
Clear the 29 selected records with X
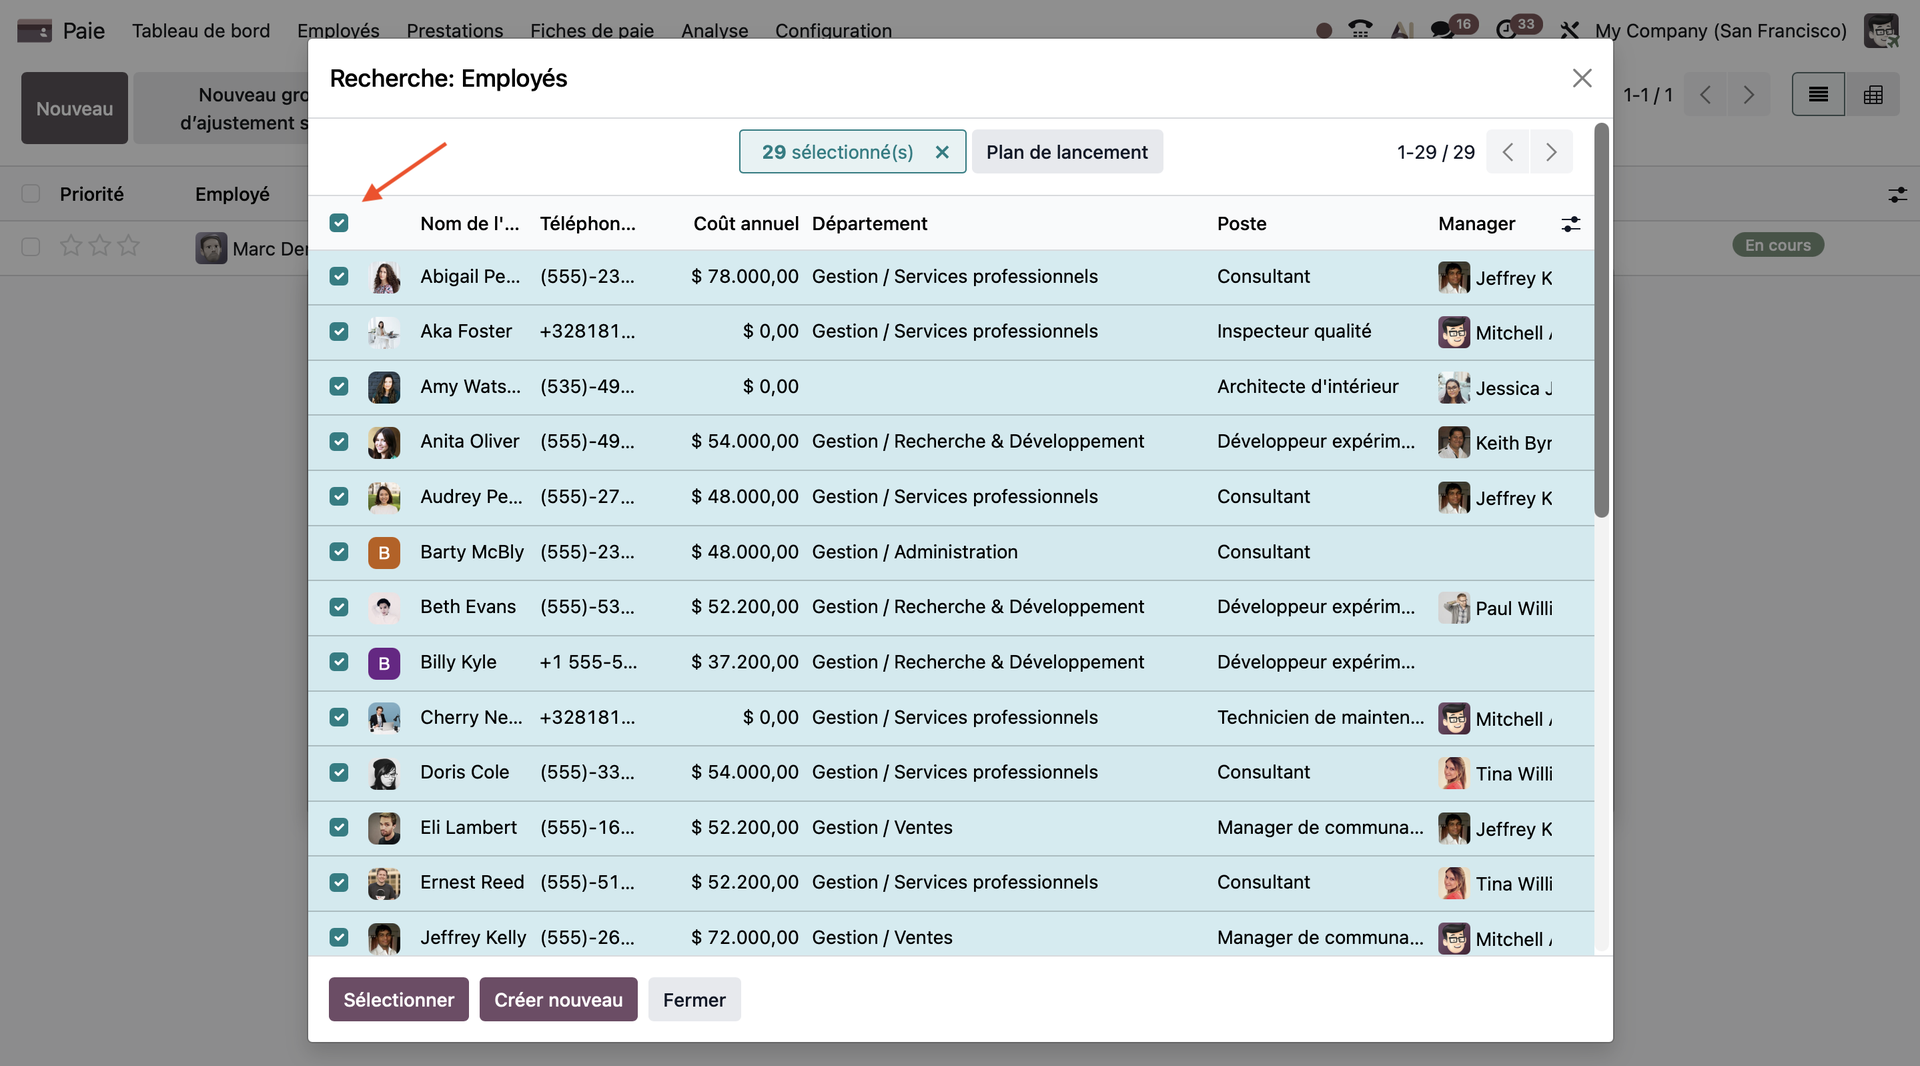pyautogui.click(x=941, y=152)
